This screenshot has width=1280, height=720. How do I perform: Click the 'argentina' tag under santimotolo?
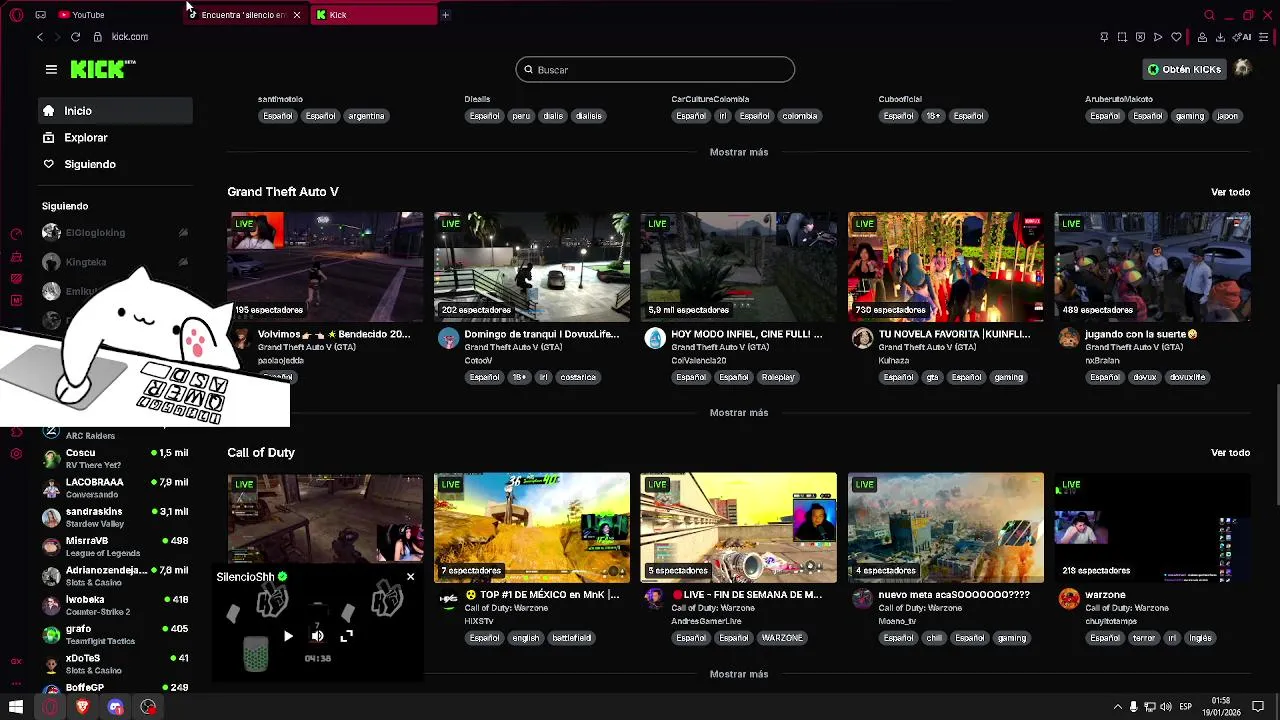click(366, 116)
